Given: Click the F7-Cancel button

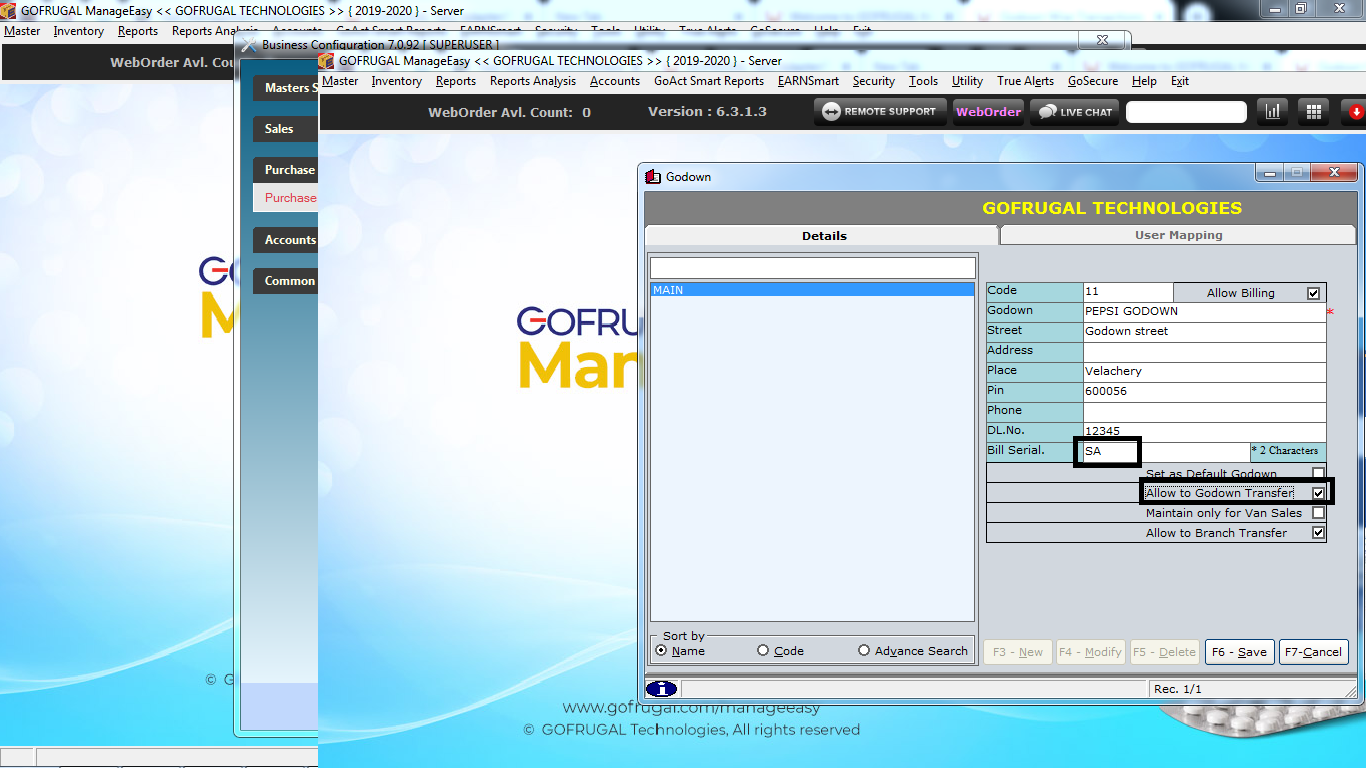Looking at the screenshot, I should point(1313,652).
